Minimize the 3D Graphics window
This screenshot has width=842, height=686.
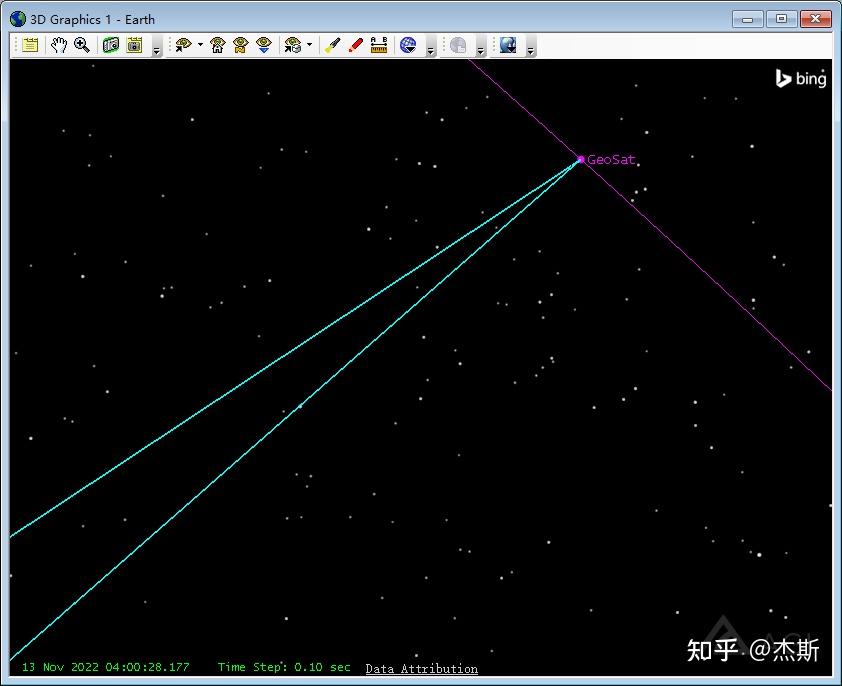click(747, 19)
